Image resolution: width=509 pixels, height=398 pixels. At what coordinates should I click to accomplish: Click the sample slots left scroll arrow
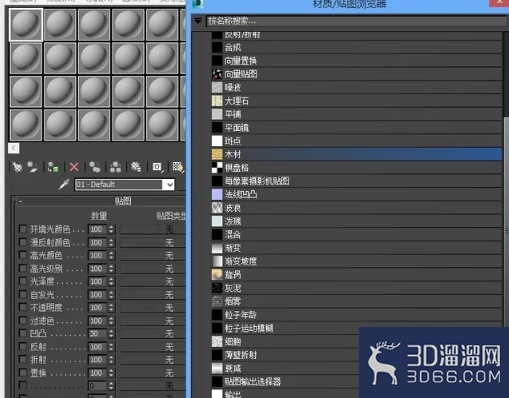coord(14,148)
